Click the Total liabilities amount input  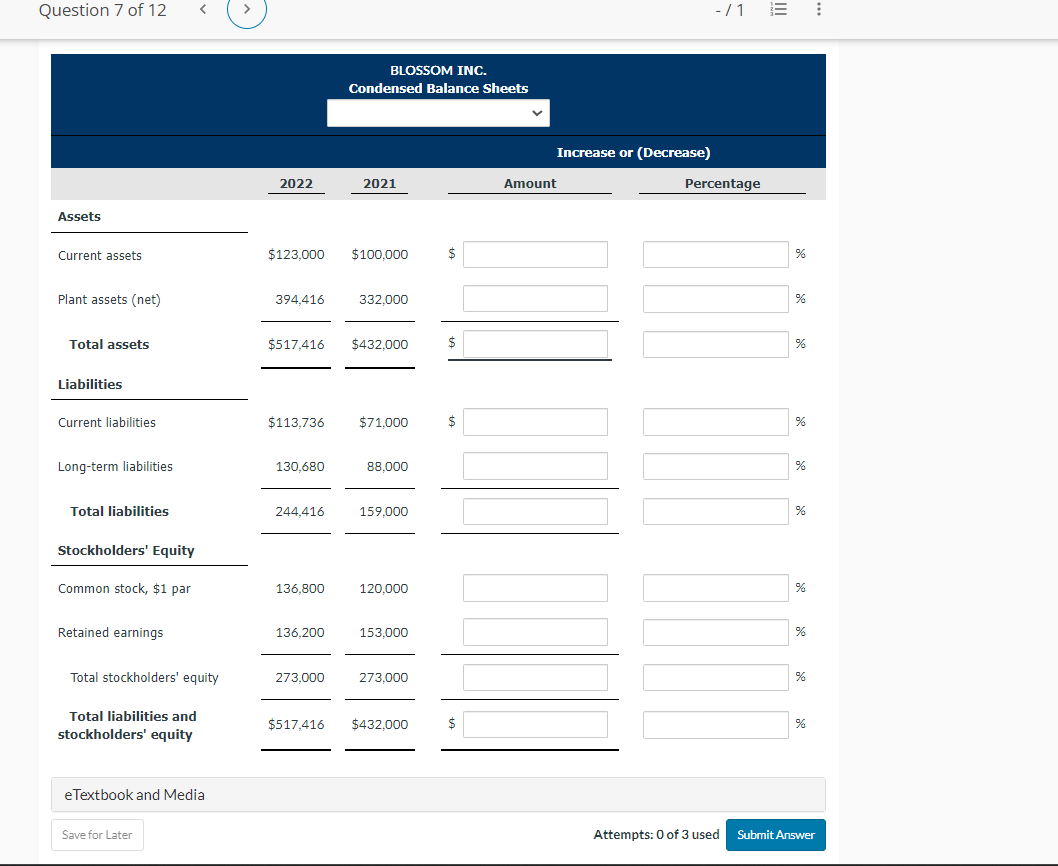point(535,511)
